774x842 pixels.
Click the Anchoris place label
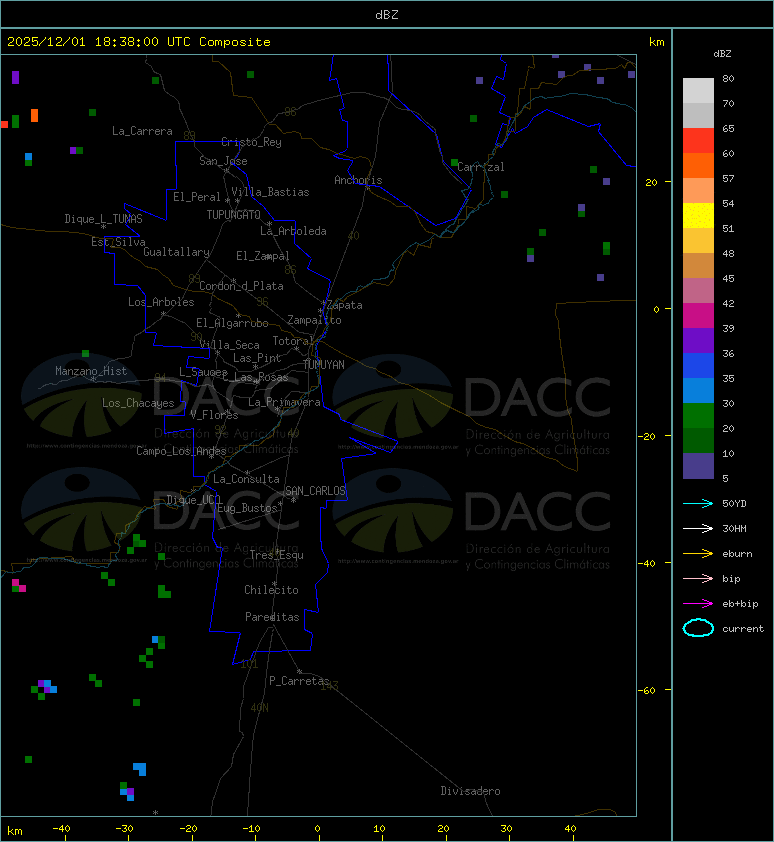[358, 180]
